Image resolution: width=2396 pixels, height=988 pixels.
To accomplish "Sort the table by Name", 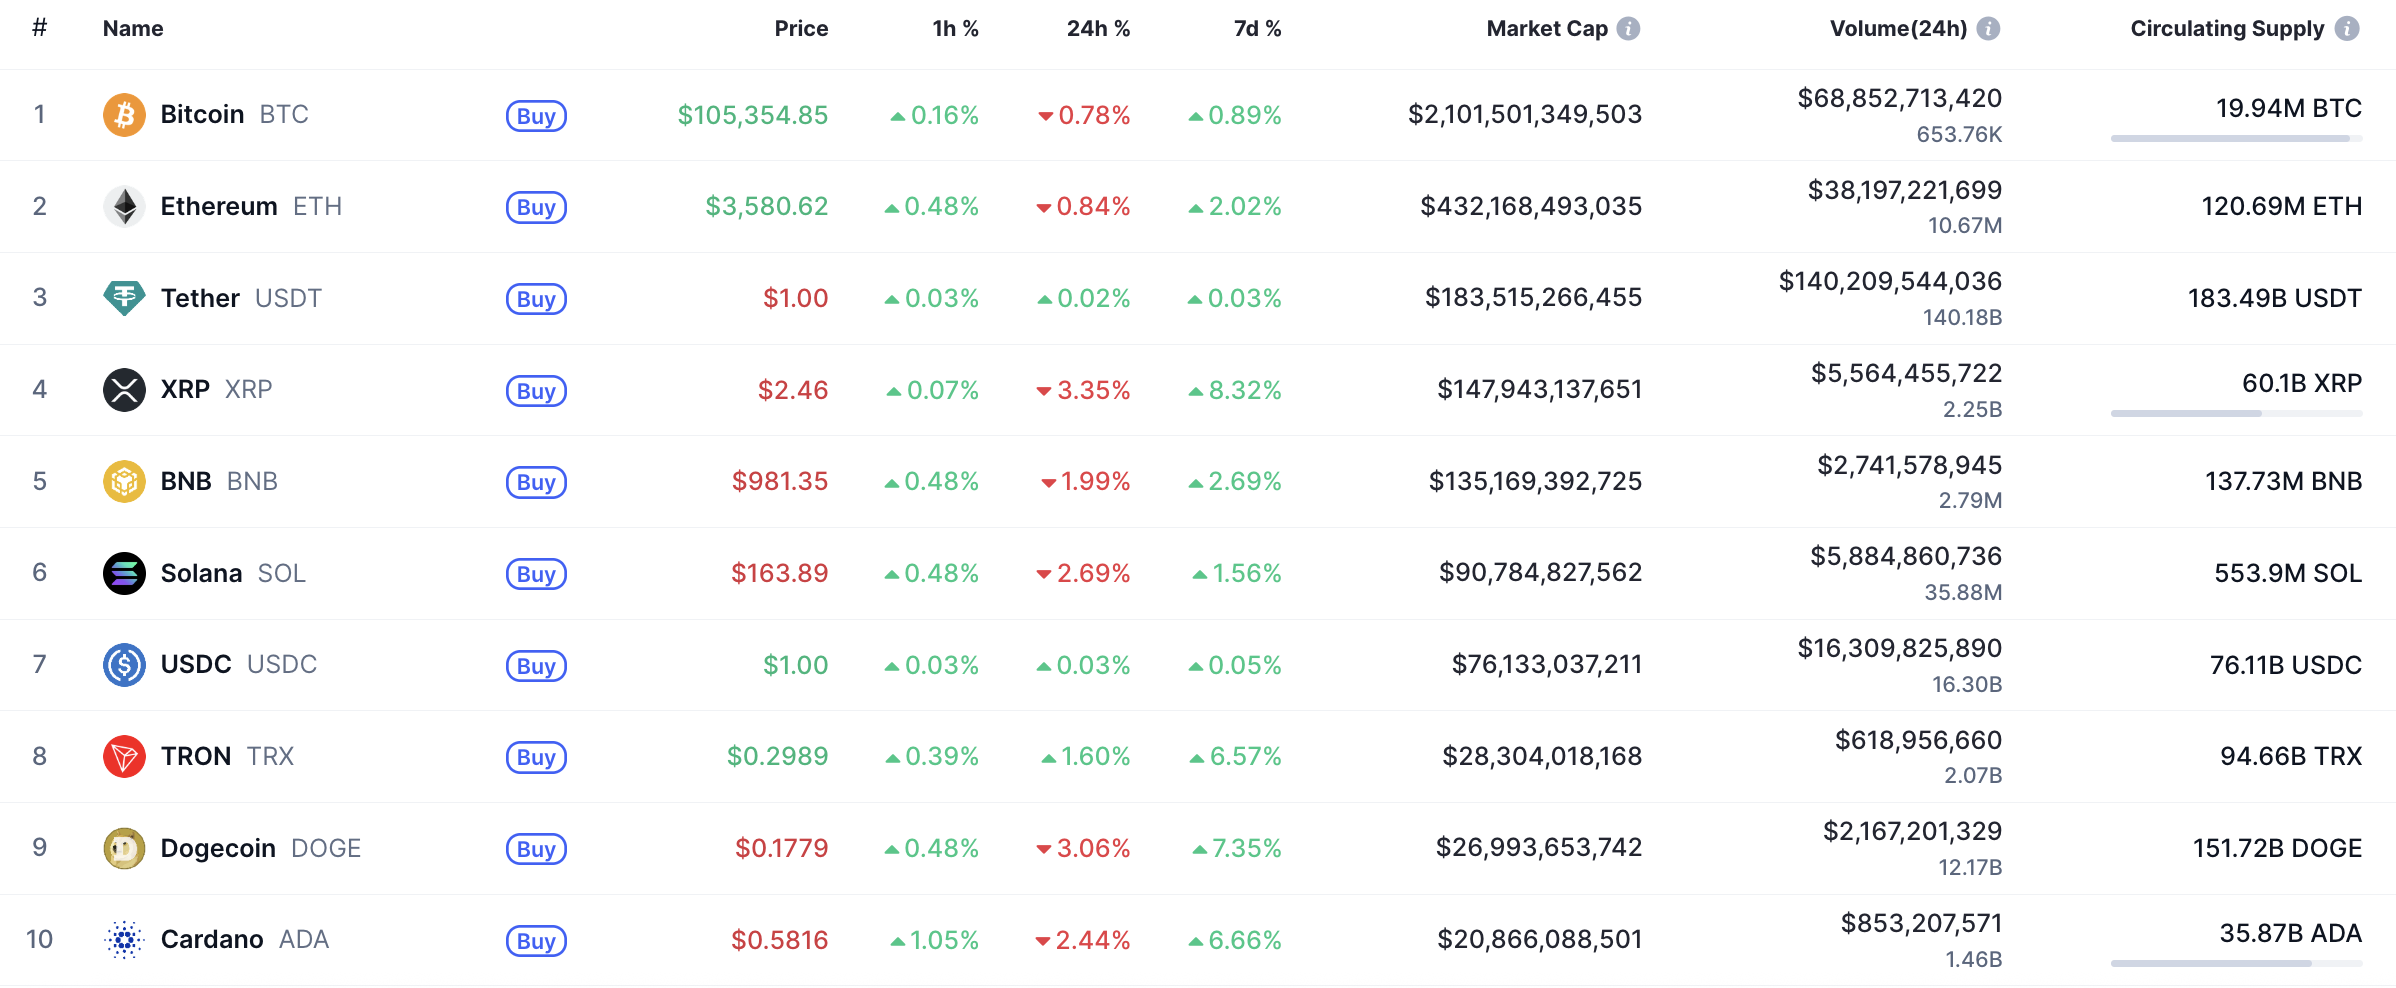I will click(x=131, y=28).
